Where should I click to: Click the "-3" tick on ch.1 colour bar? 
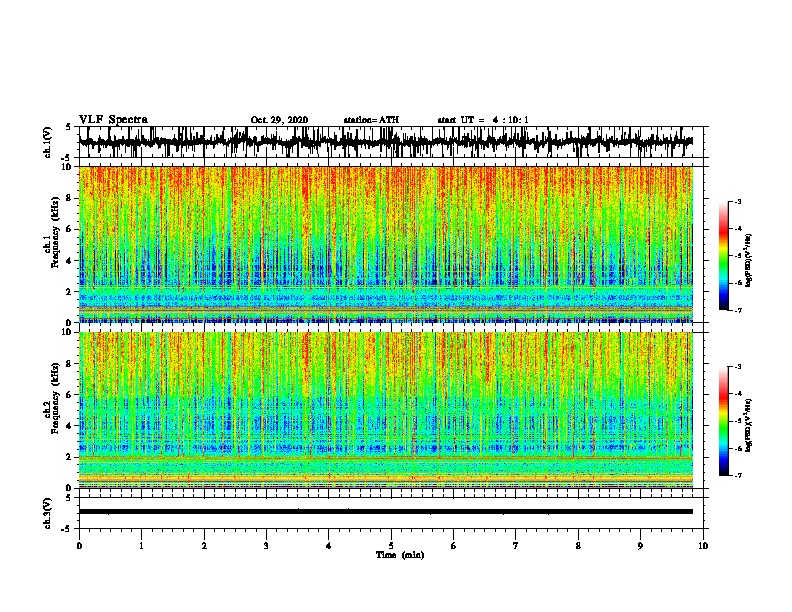[x=738, y=202]
